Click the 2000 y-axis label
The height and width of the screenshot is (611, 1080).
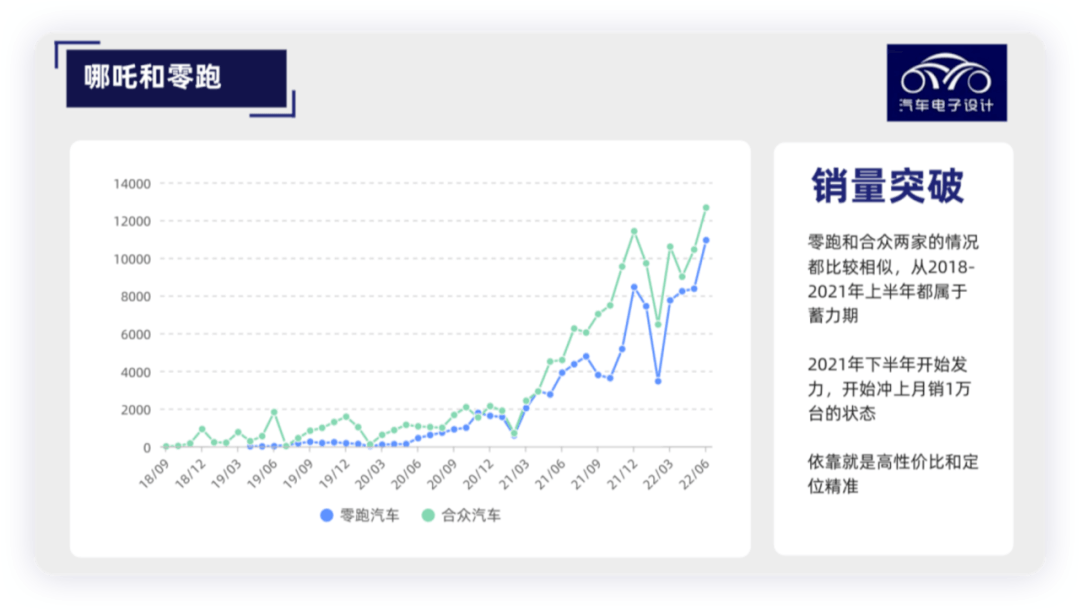click(136, 410)
